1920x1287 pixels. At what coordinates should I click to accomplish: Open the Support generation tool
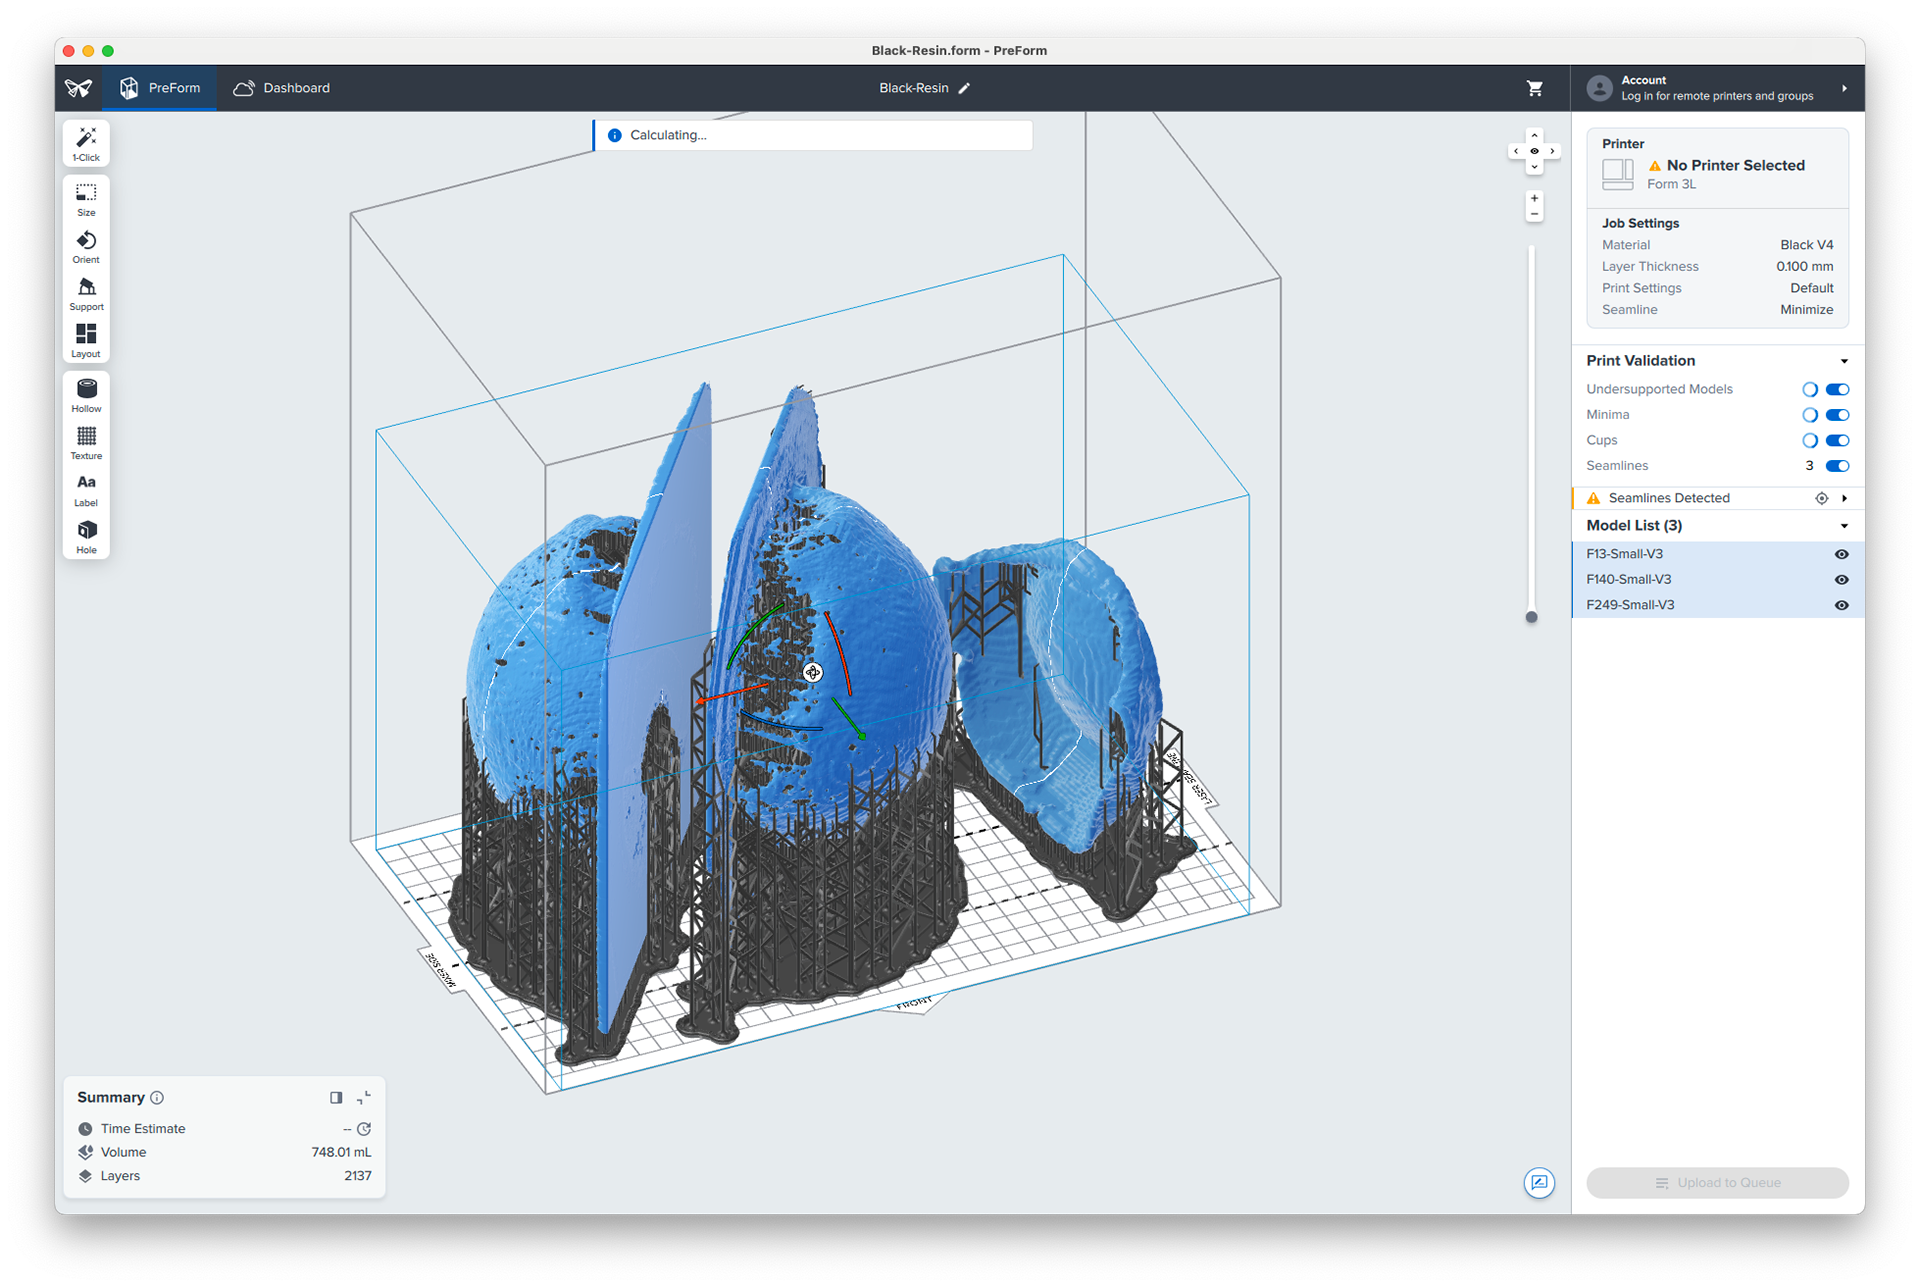pos(86,294)
